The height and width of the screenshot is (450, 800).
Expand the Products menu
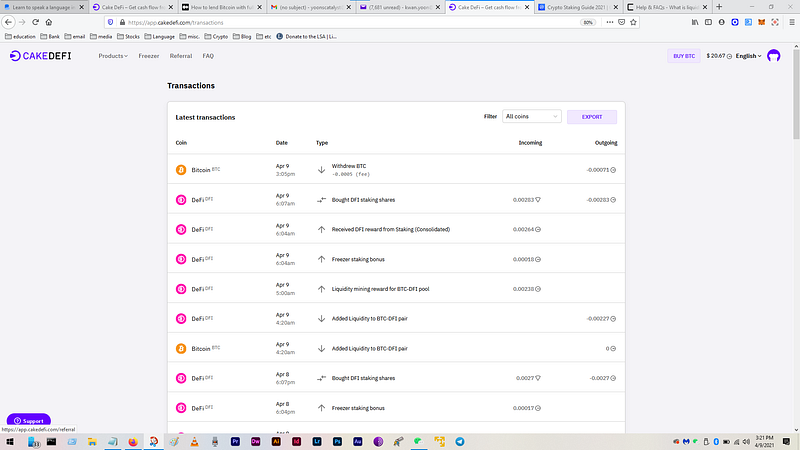pyautogui.click(x=113, y=56)
